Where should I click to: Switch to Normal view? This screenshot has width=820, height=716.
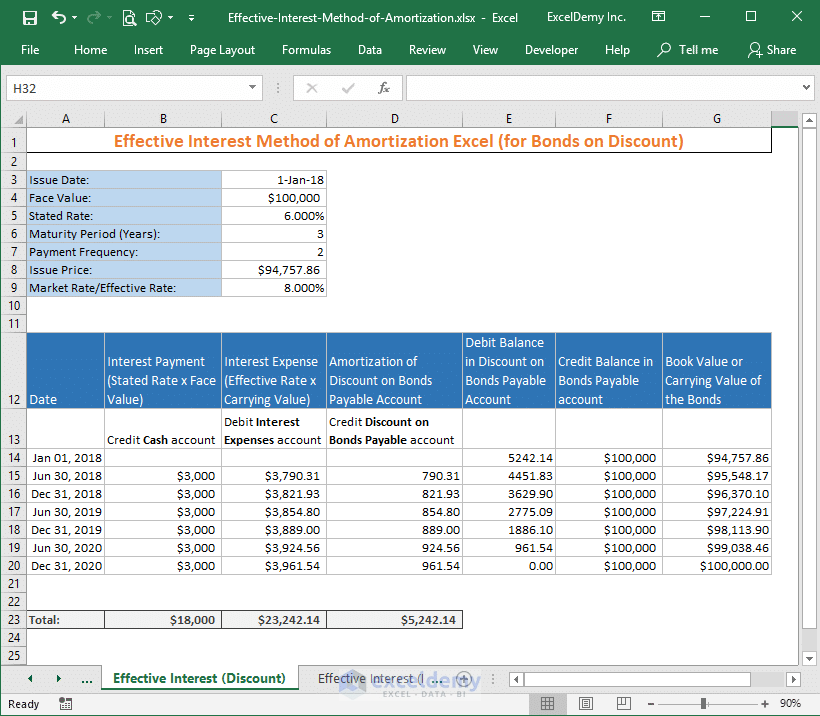pyautogui.click(x=548, y=703)
